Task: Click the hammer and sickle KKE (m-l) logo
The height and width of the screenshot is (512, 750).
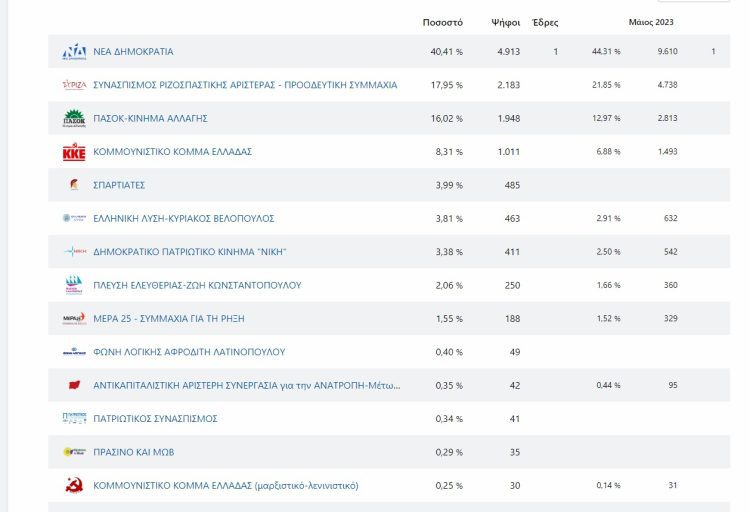Action: click(x=74, y=485)
